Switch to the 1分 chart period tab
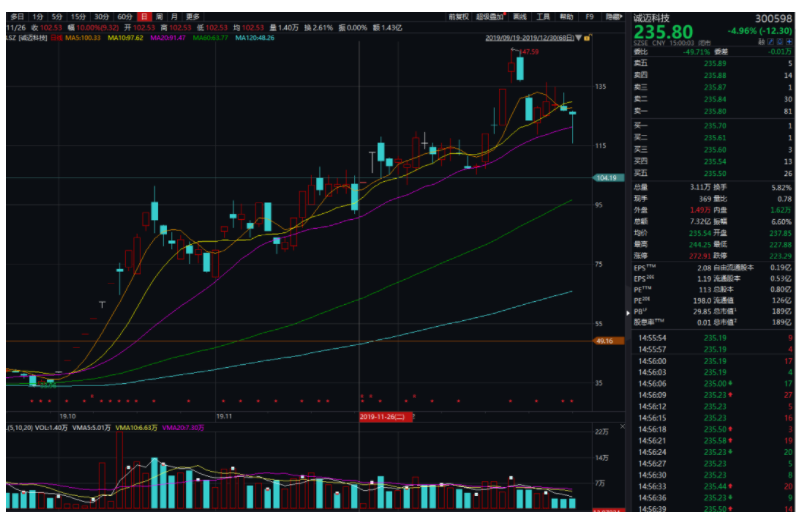 tap(37, 18)
